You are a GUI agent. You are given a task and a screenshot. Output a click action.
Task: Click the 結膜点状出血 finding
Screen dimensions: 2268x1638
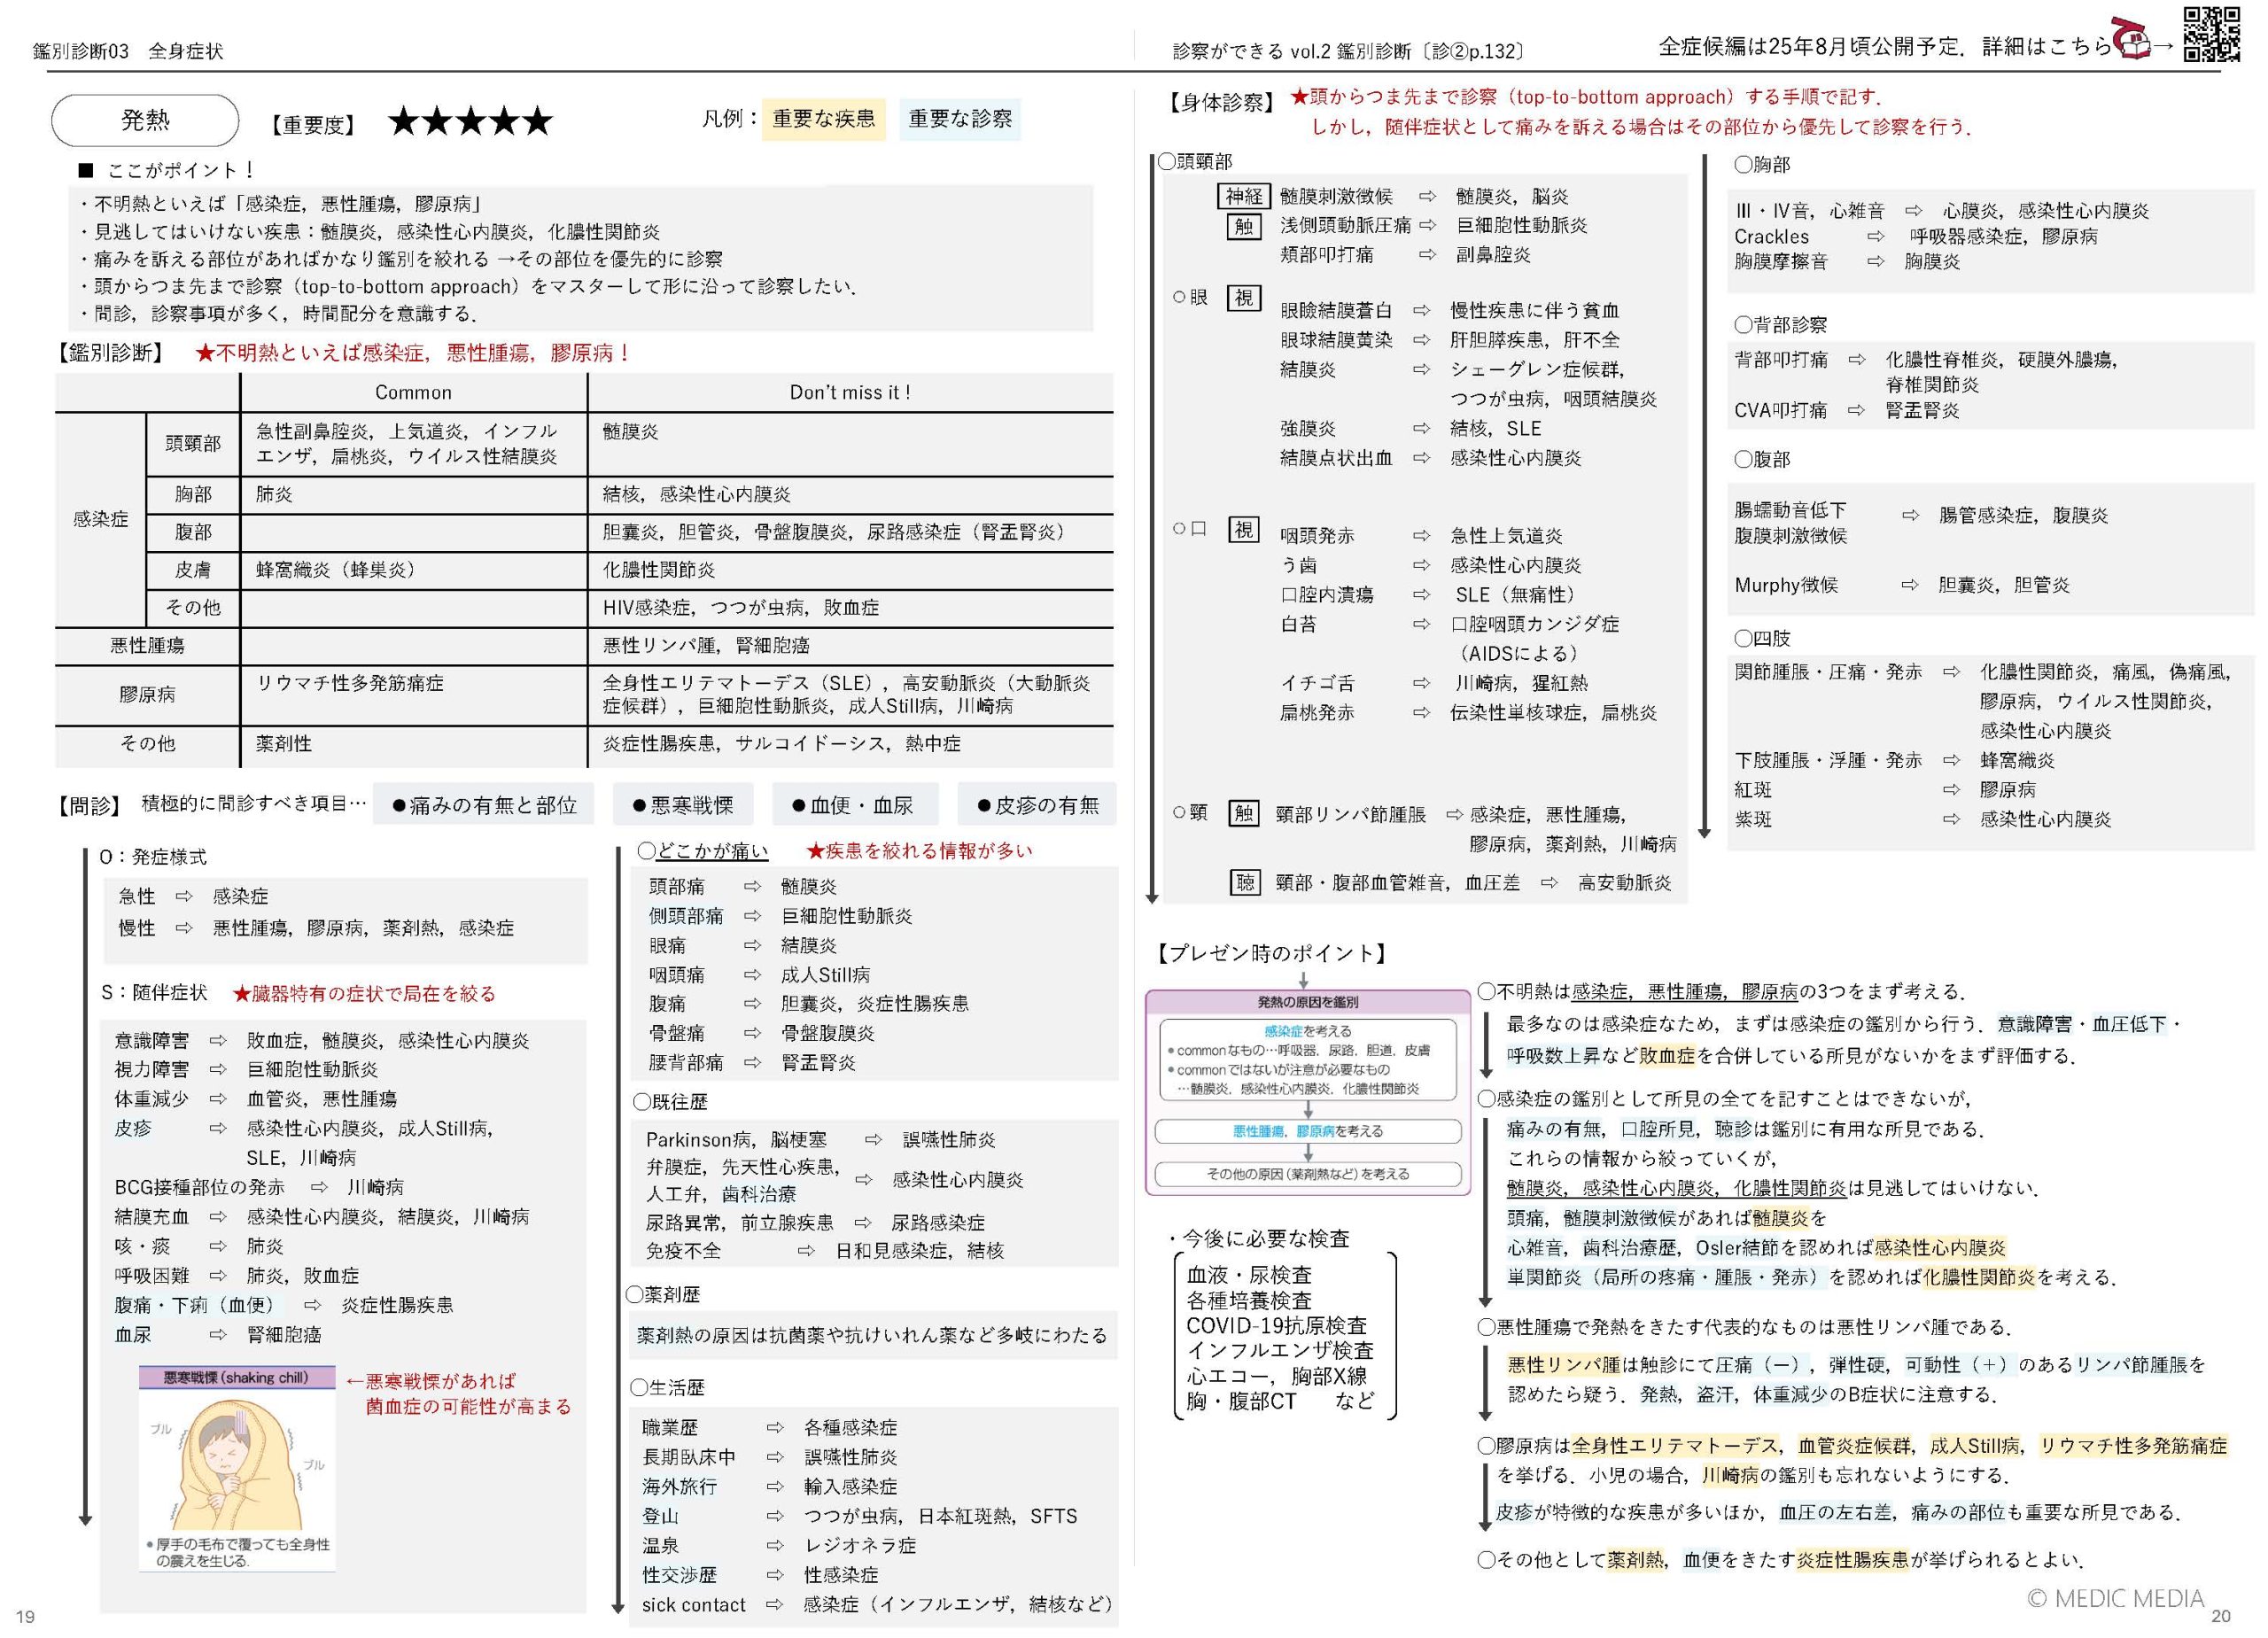1336,458
